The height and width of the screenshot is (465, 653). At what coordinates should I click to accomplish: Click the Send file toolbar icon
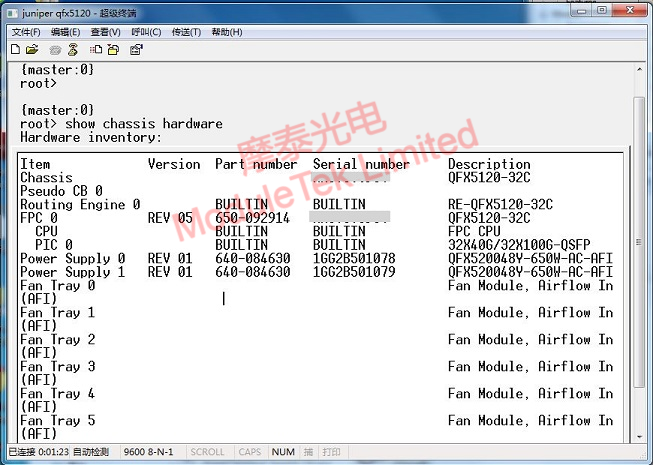[x=96, y=49]
